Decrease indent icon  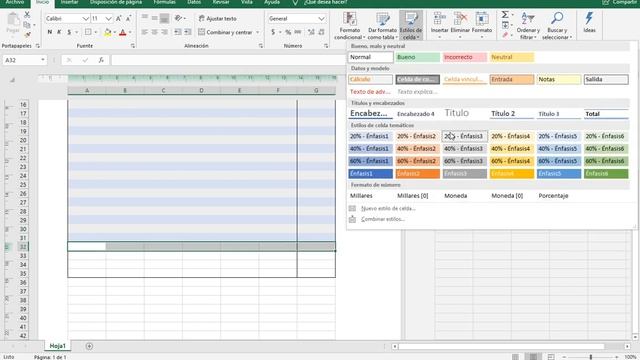[x=178, y=32]
